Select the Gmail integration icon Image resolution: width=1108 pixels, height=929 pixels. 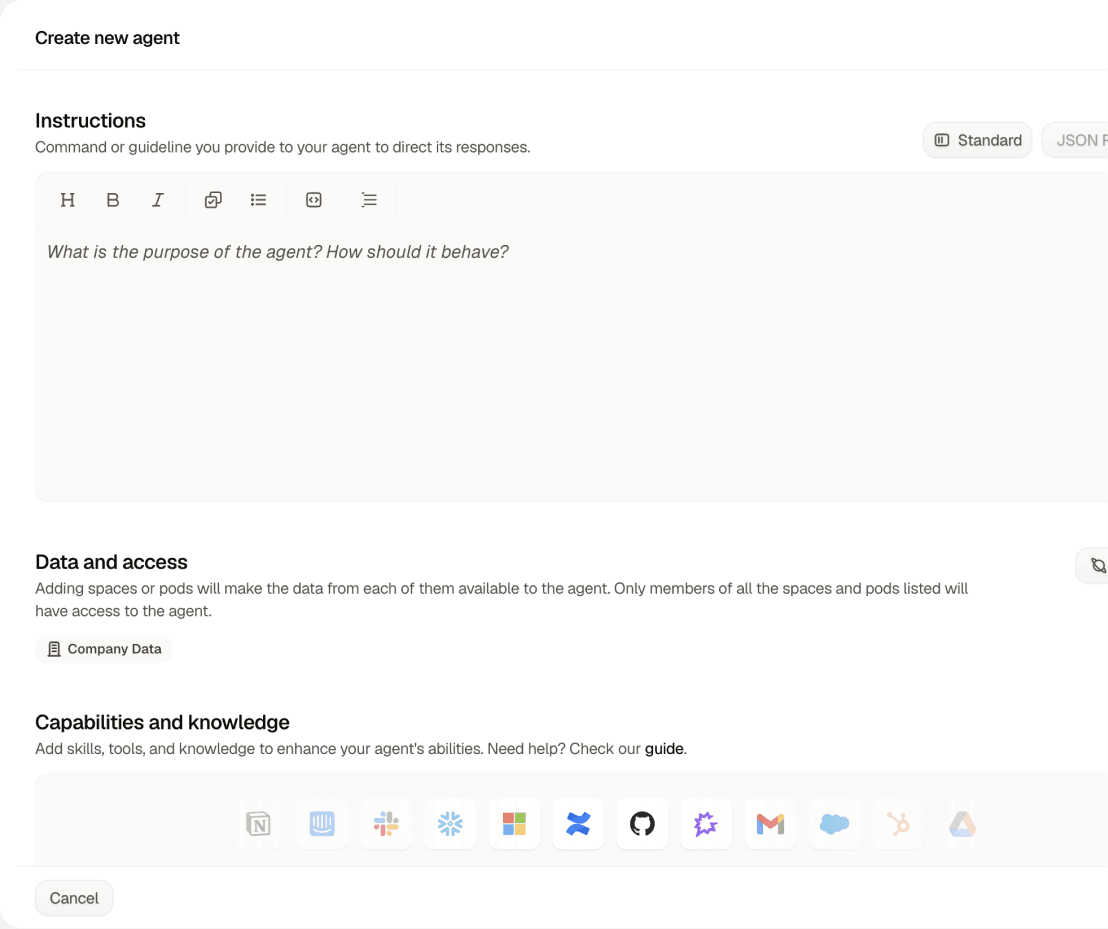tap(770, 824)
